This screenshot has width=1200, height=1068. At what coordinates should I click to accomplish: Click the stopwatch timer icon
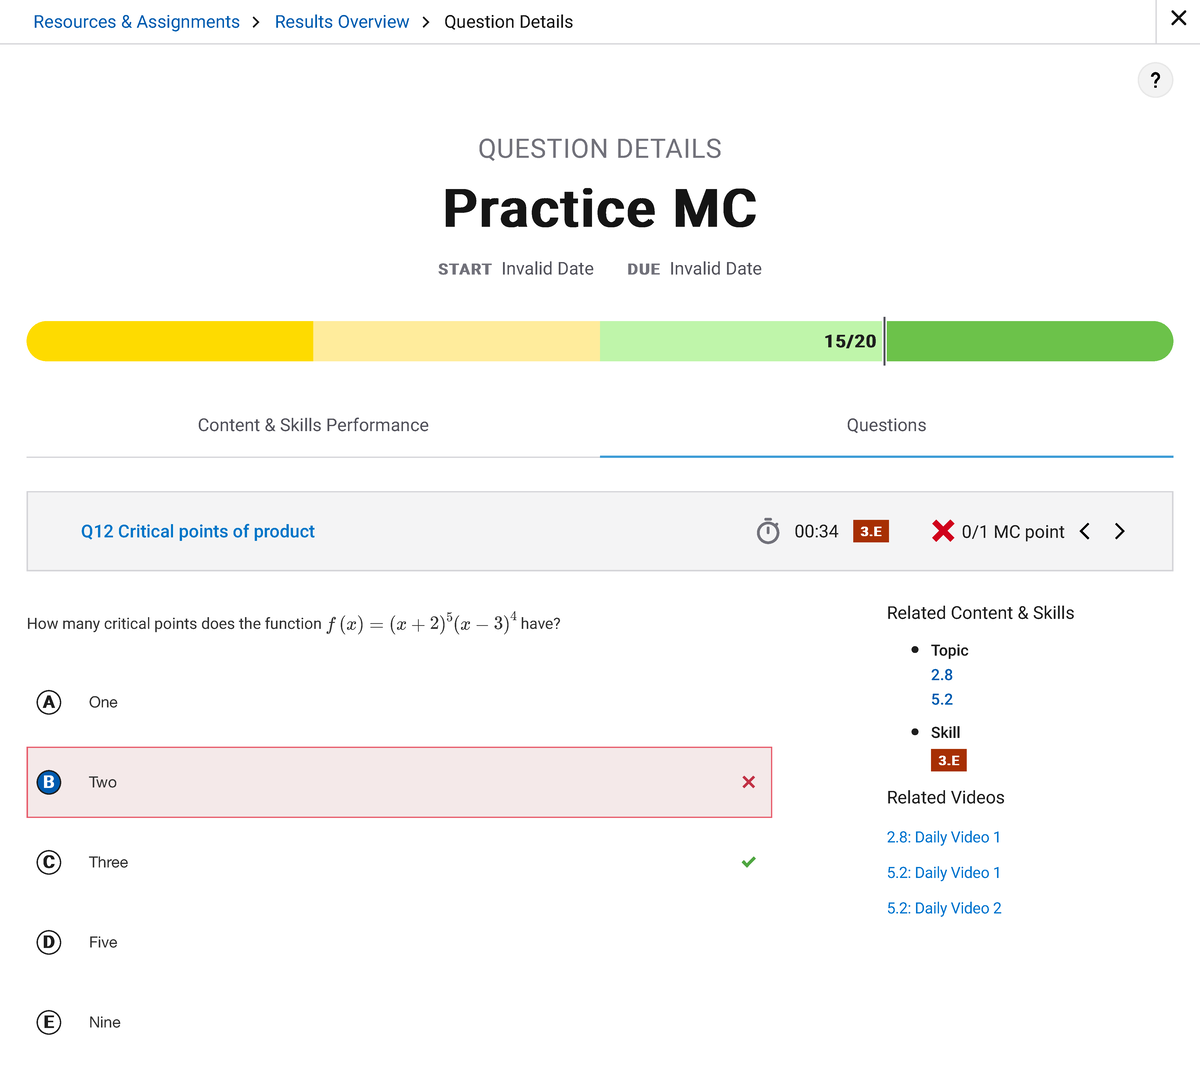click(x=767, y=531)
